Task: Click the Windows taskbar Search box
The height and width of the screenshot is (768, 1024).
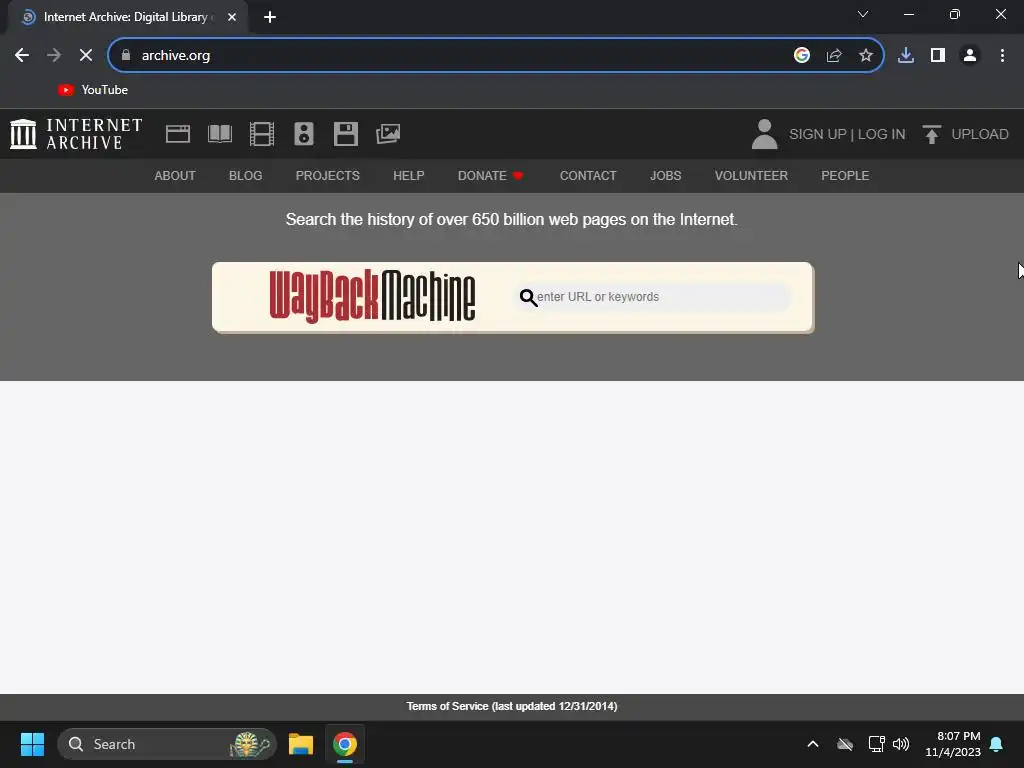Action: point(167,744)
